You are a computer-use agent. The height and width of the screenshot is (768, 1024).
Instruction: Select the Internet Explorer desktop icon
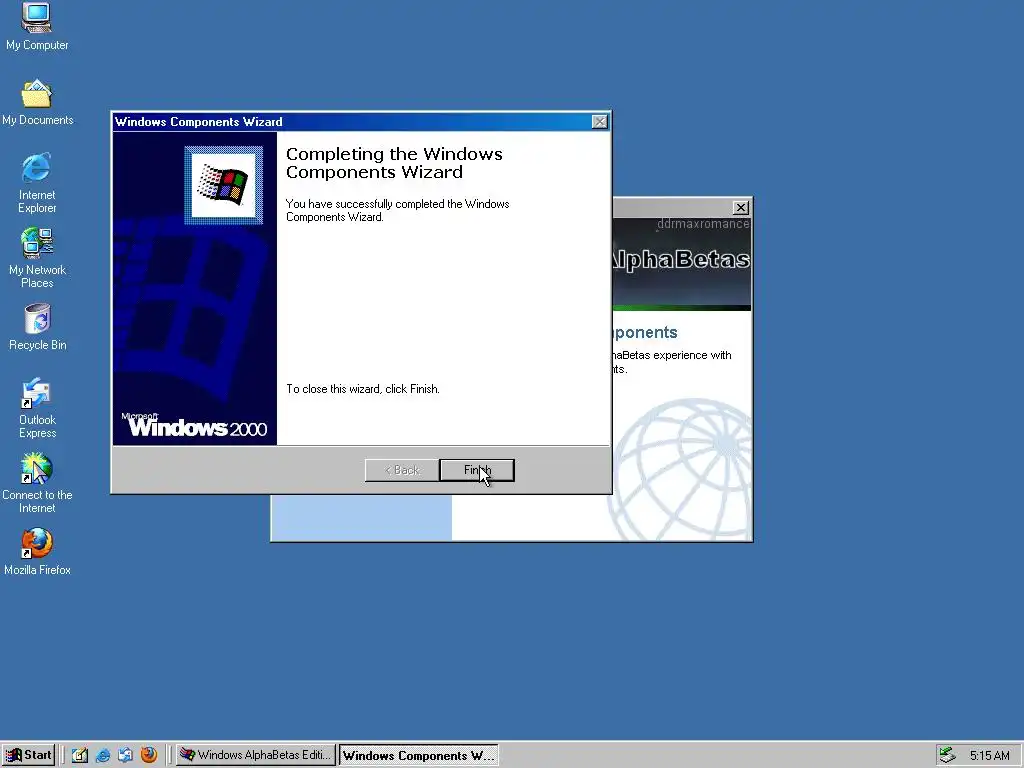tap(37, 184)
